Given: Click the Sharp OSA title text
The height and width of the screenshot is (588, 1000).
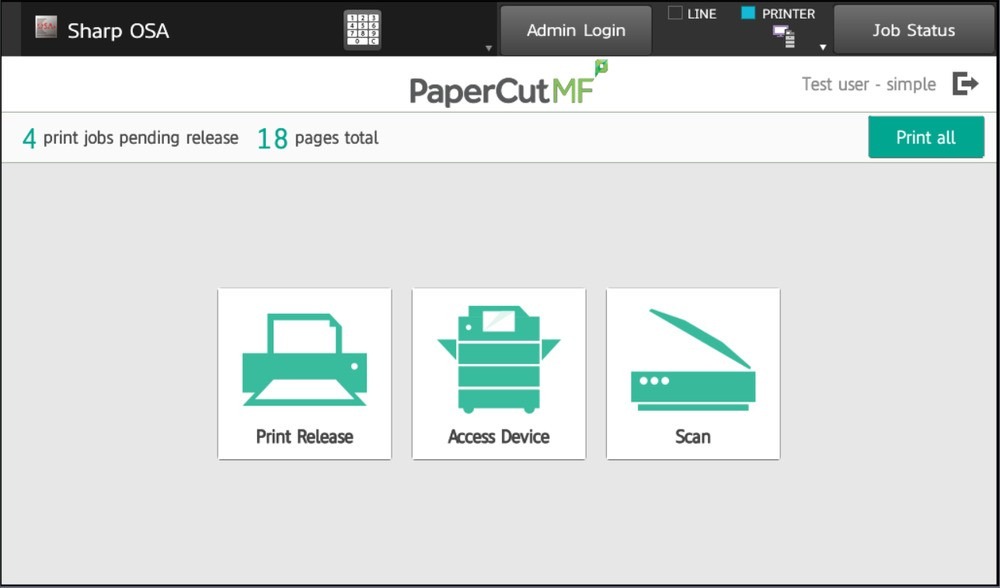Looking at the screenshot, I should (118, 30).
